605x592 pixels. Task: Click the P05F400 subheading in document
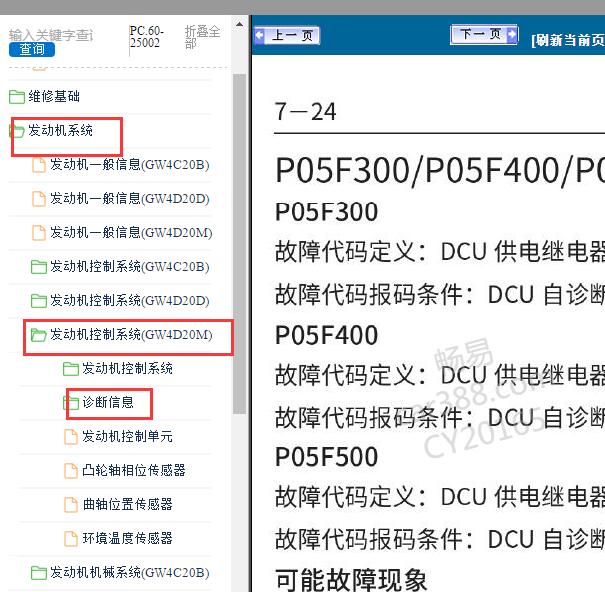click(326, 335)
